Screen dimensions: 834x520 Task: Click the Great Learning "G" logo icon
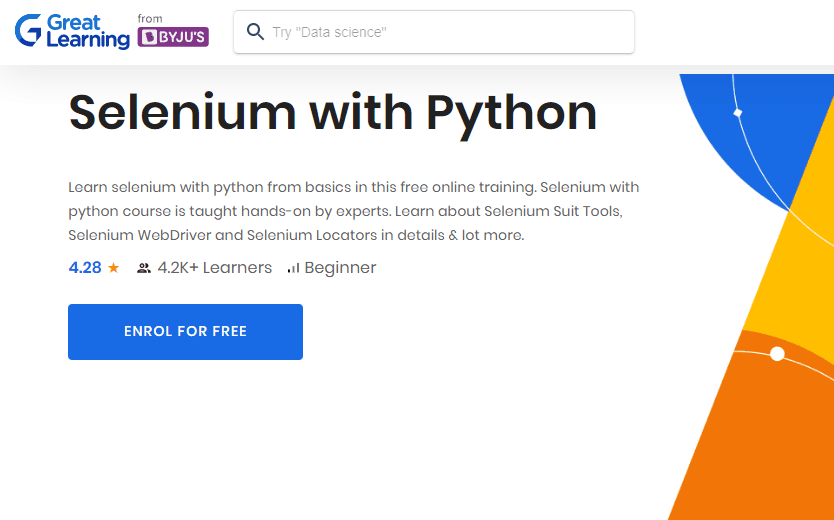[28, 30]
